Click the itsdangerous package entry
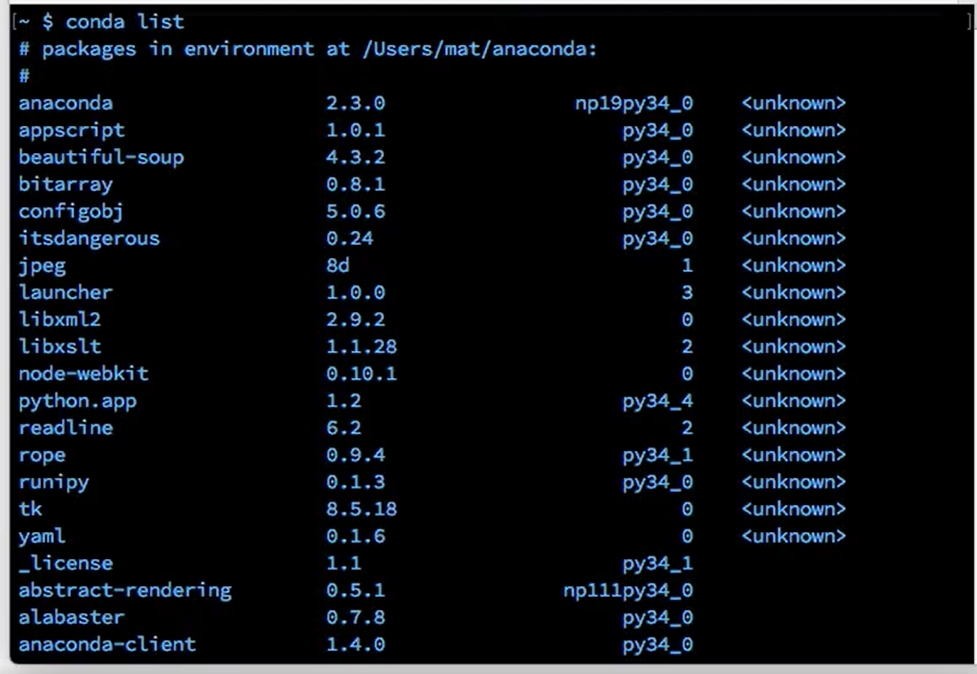Screen dimensions: 977x674 [x=89, y=238]
